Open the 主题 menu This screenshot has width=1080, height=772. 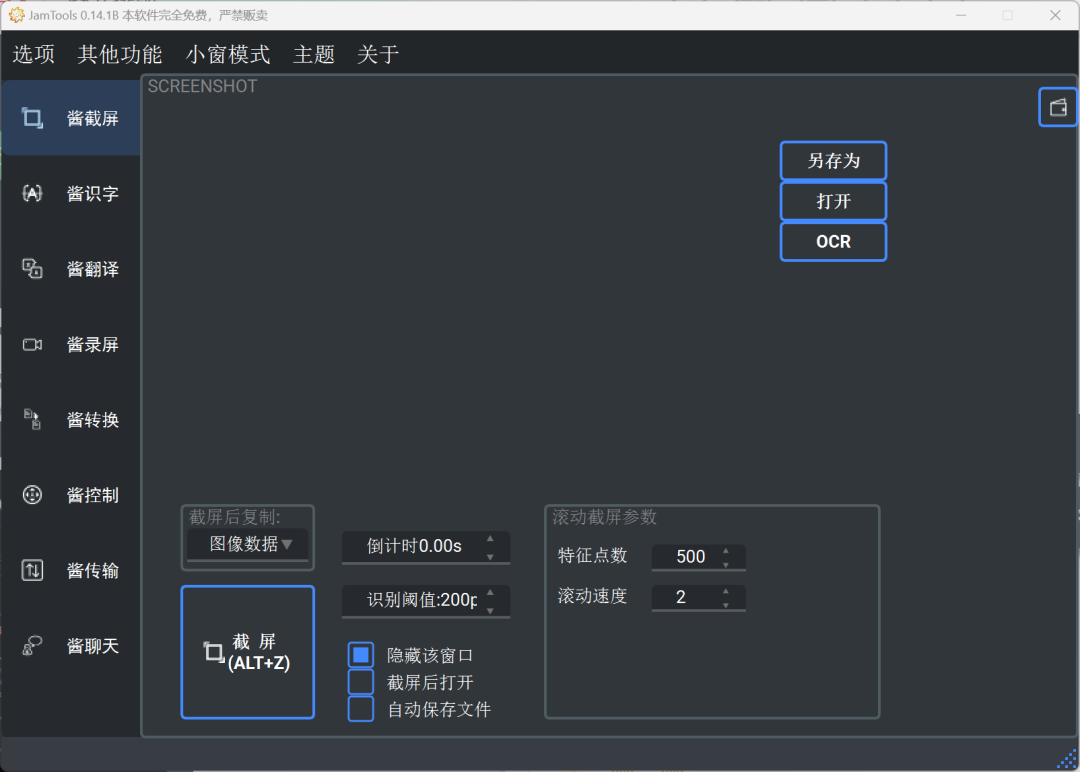pyautogui.click(x=314, y=54)
